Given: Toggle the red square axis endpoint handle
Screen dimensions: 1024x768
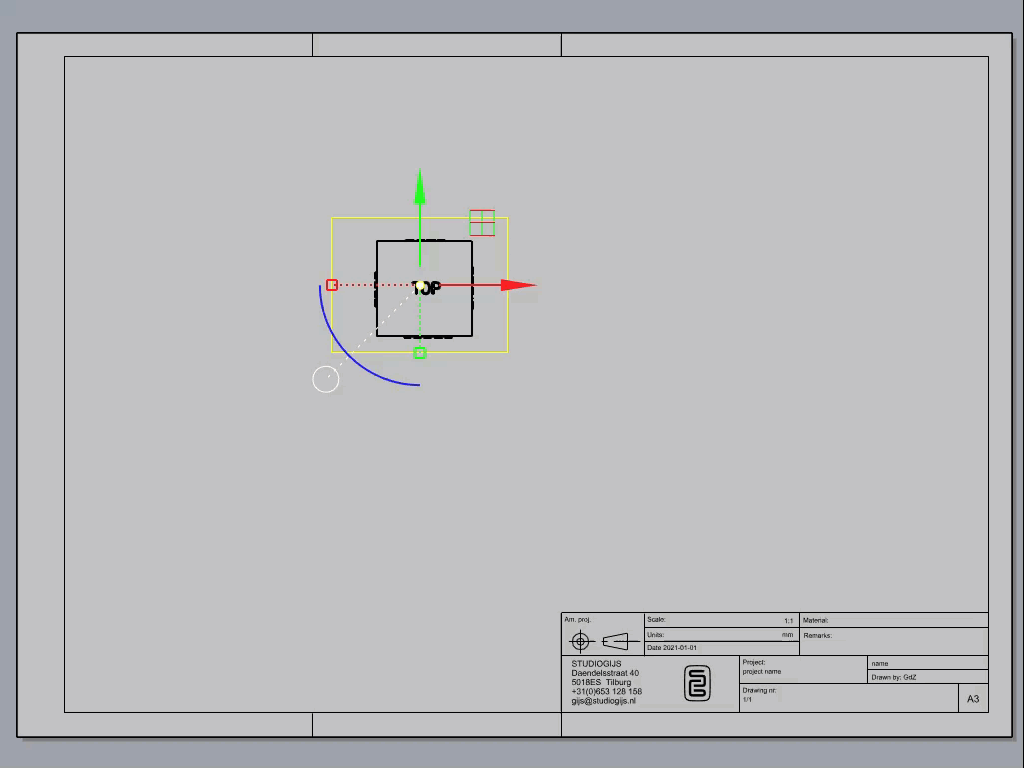Looking at the screenshot, I should 331,285.
